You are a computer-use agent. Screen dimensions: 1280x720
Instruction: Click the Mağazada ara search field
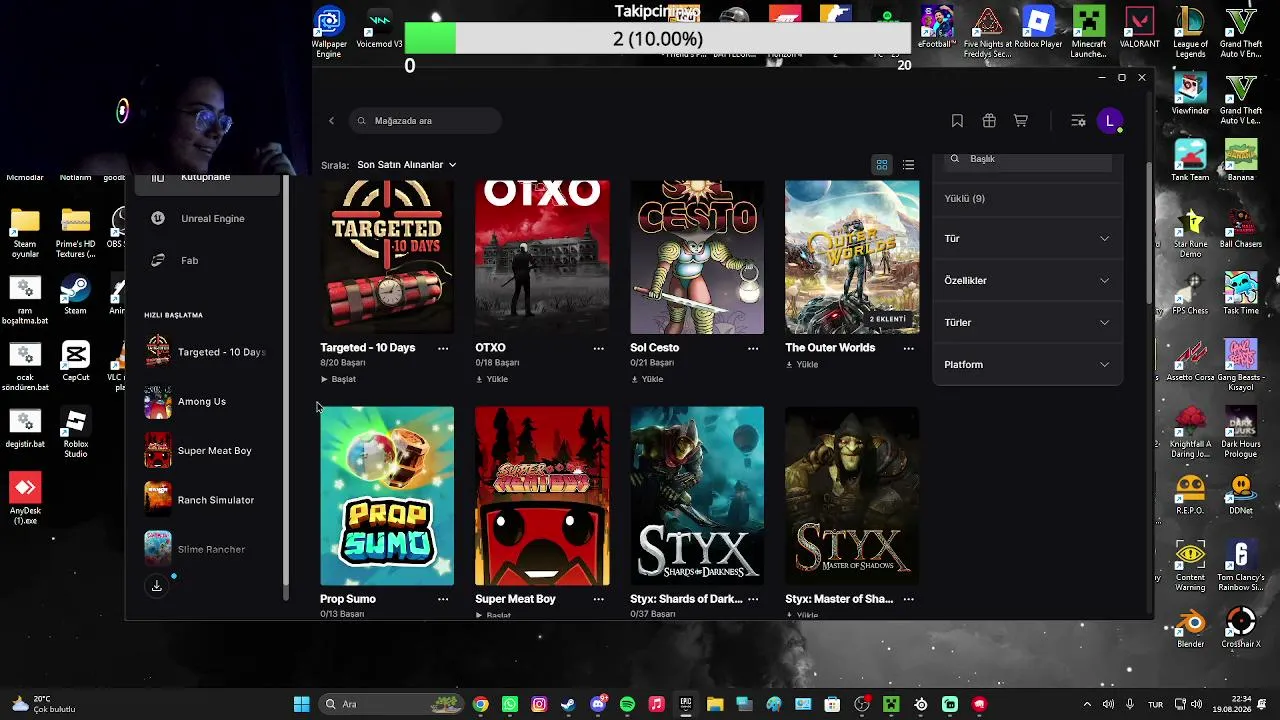(x=425, y=121)
